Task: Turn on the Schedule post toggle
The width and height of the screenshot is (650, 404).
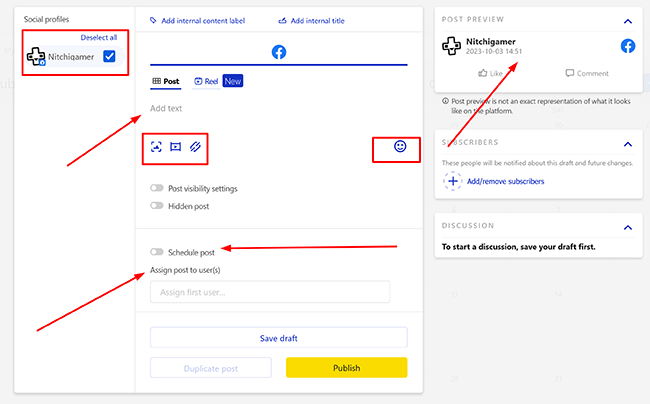Action: (x=157, y=252)
